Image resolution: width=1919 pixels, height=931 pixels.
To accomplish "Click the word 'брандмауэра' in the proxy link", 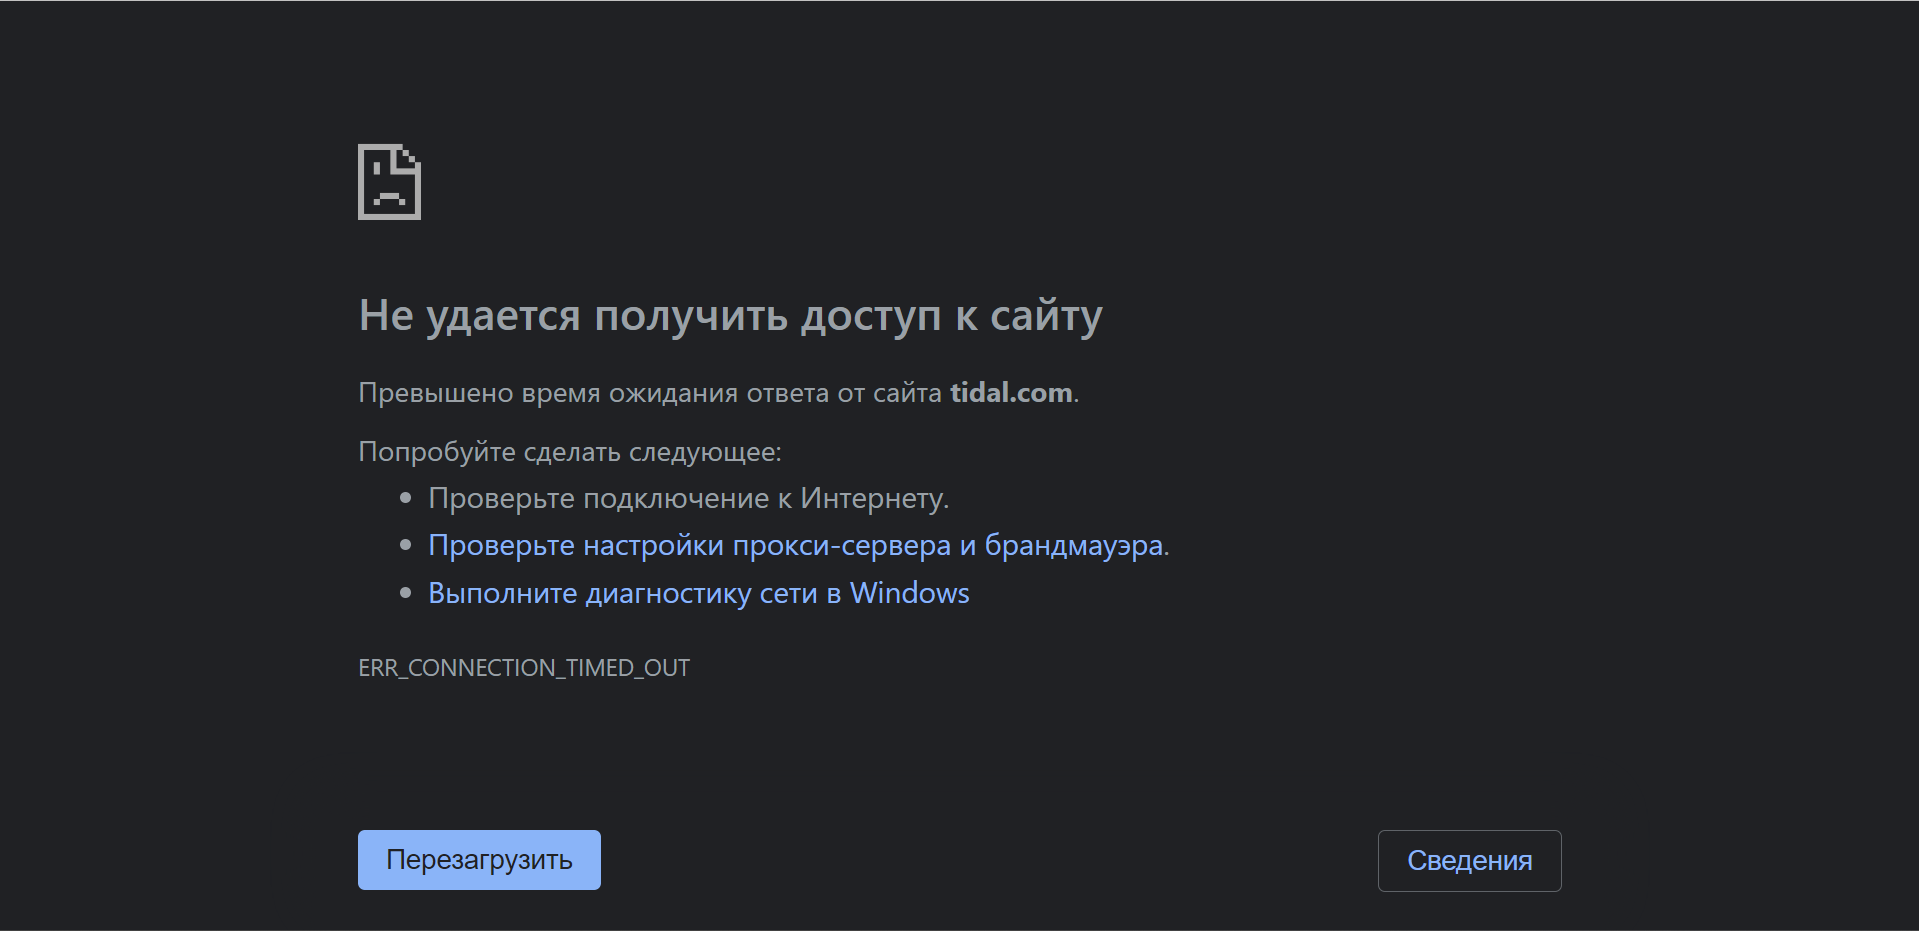I will pos(1073,546).
